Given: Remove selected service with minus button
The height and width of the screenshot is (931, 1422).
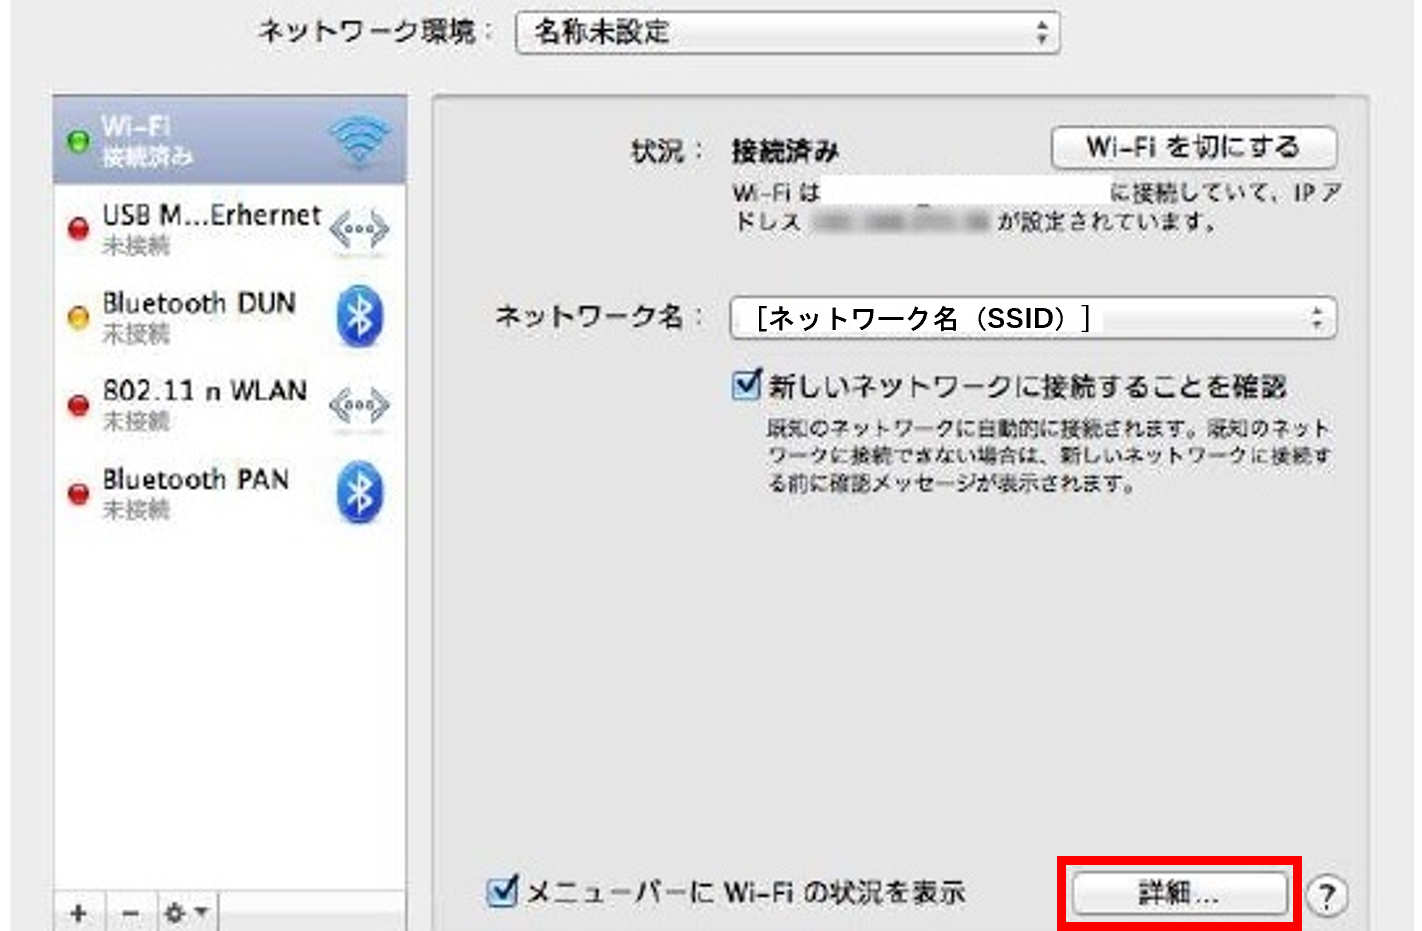Looking at the screenshot, I should click(x=130, y=912).
